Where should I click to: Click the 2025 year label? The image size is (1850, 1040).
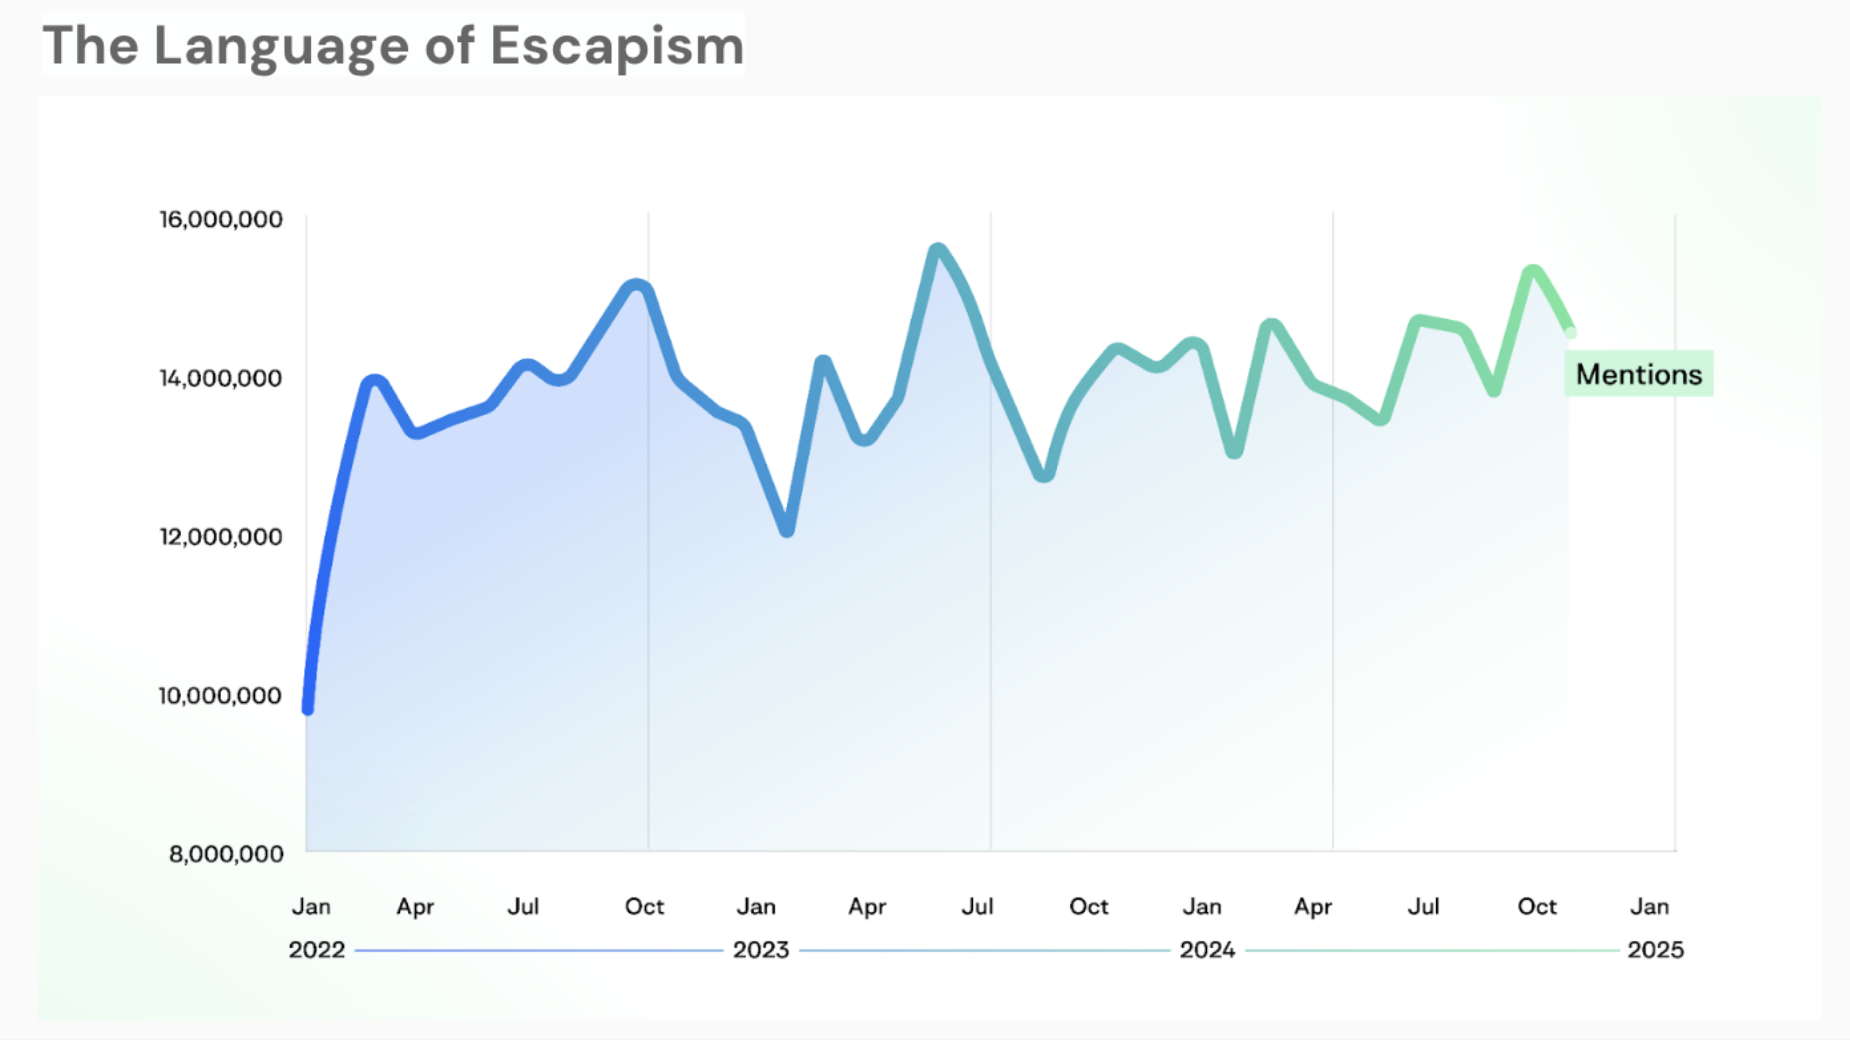click(x=1655, y=950)
